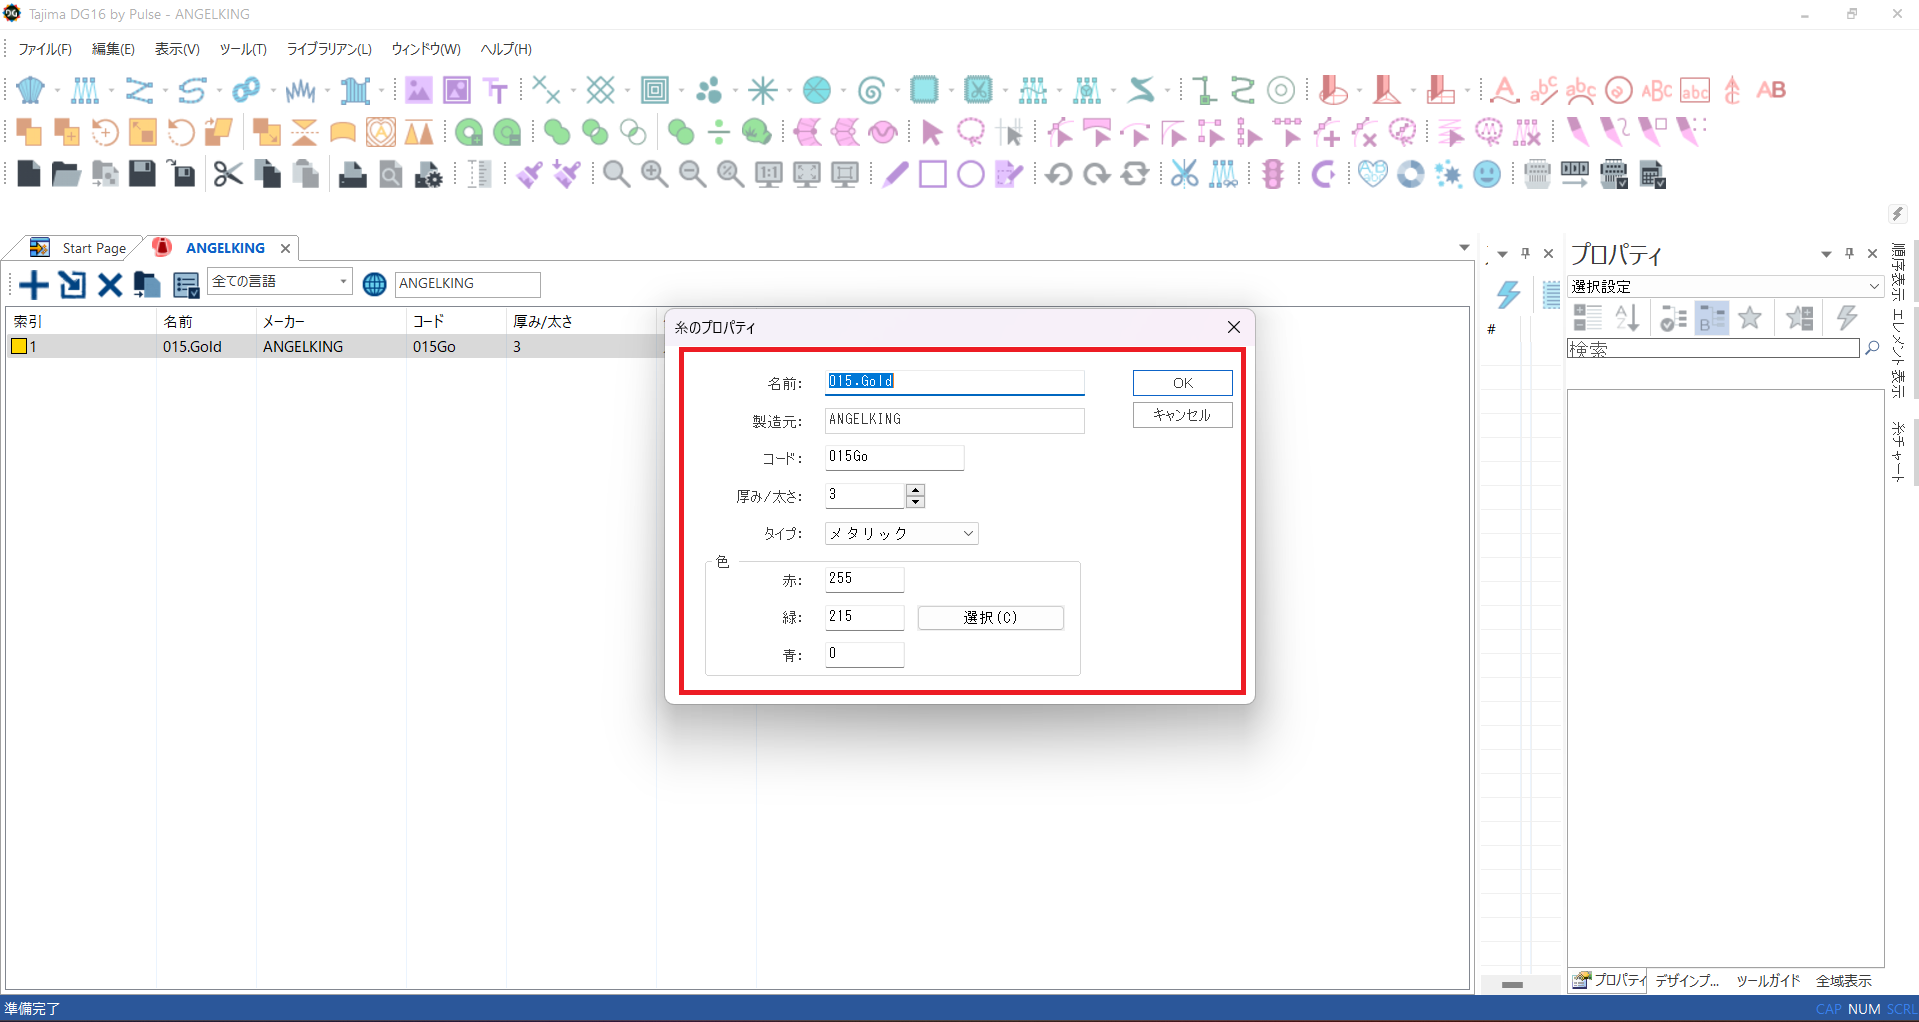Open the 編集(E) menu
Screen dimensions: 1919x1022
point(113,49)
